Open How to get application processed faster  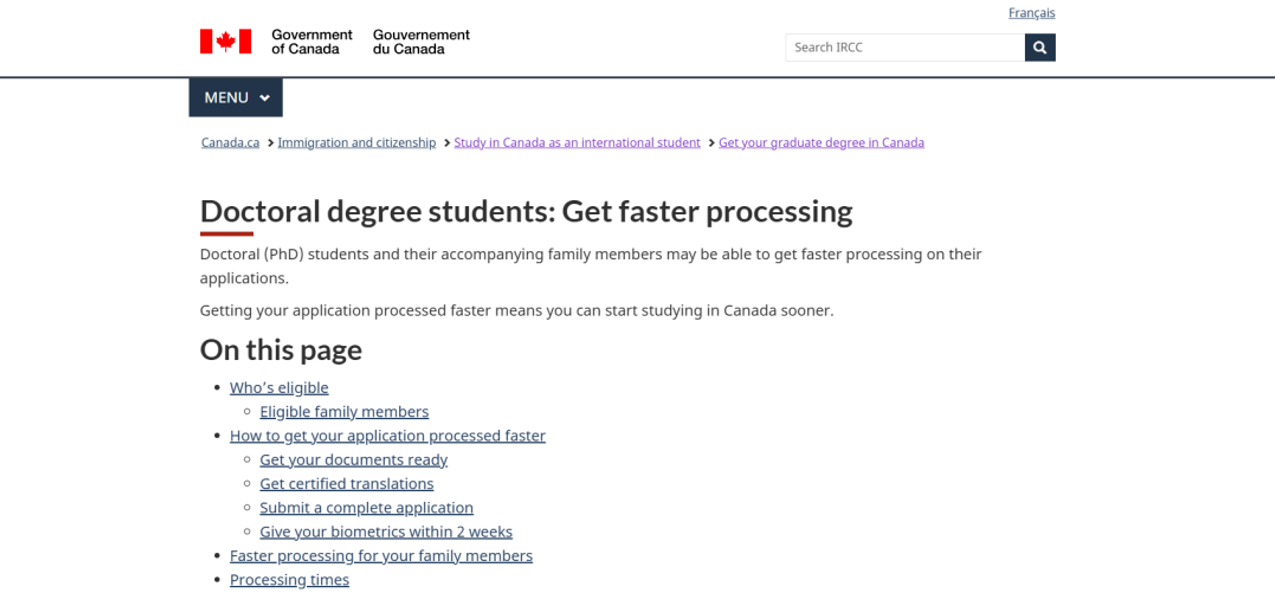[387, 436]
